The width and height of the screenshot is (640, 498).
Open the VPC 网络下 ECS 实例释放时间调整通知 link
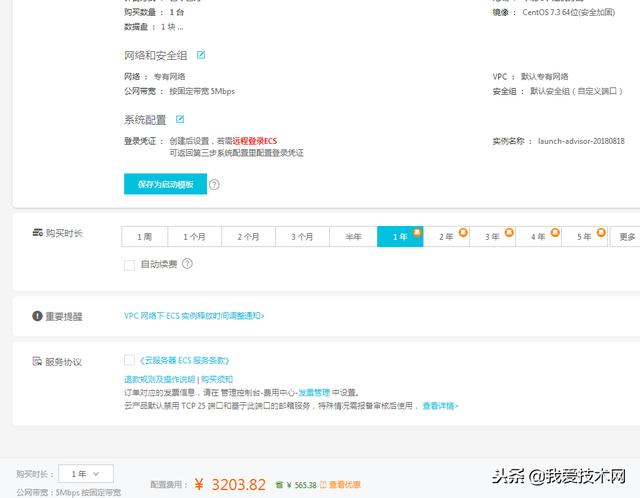(194, 316)
